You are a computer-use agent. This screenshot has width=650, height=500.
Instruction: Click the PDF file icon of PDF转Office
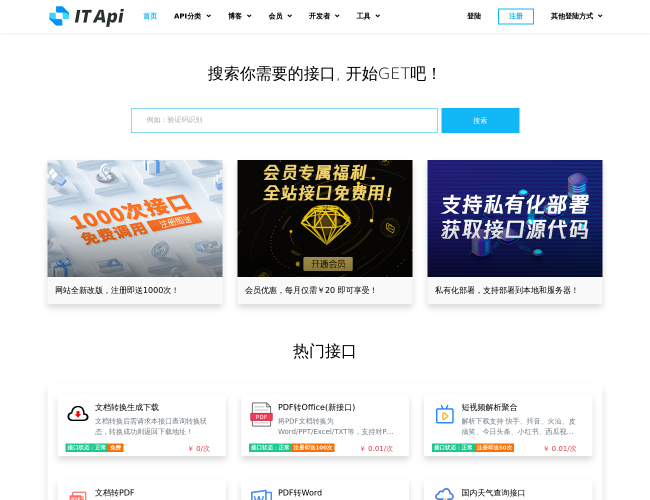coord(261,414)
